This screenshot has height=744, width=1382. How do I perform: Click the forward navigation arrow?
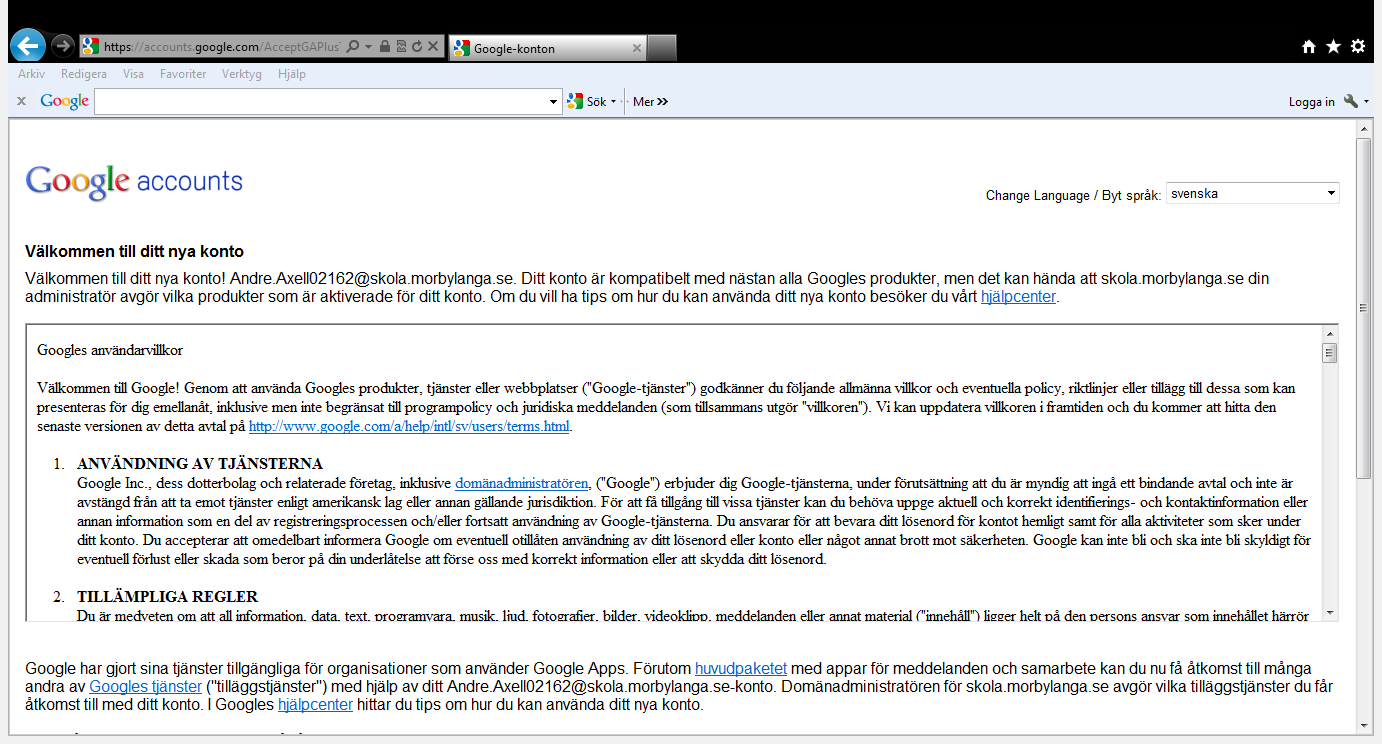(62, 46)
